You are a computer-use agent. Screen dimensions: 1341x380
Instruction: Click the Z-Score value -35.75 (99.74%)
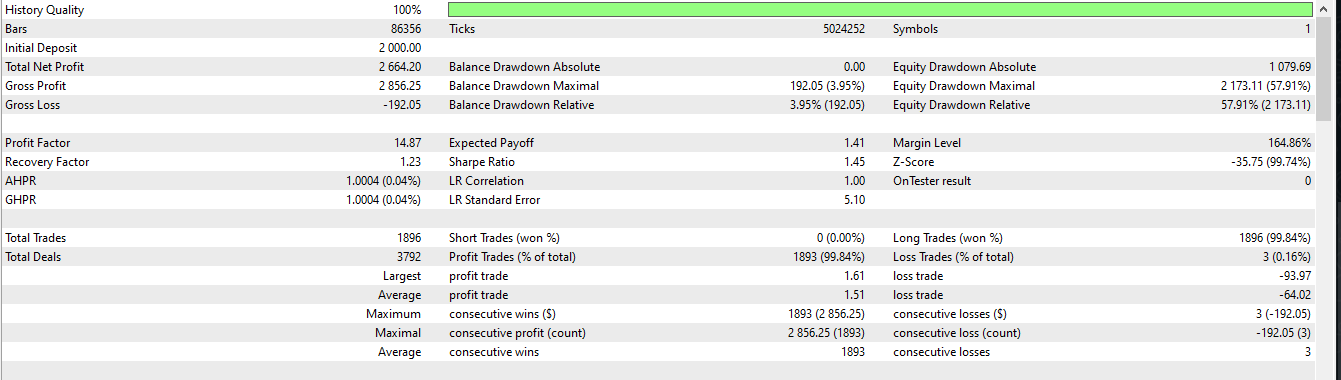coord(1263,162)
